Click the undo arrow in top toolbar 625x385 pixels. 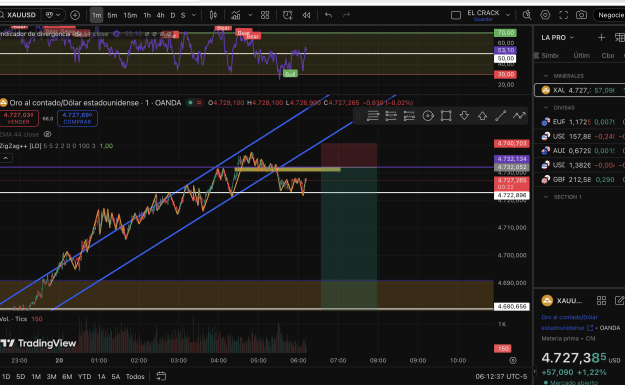click(x=328, y=15)
